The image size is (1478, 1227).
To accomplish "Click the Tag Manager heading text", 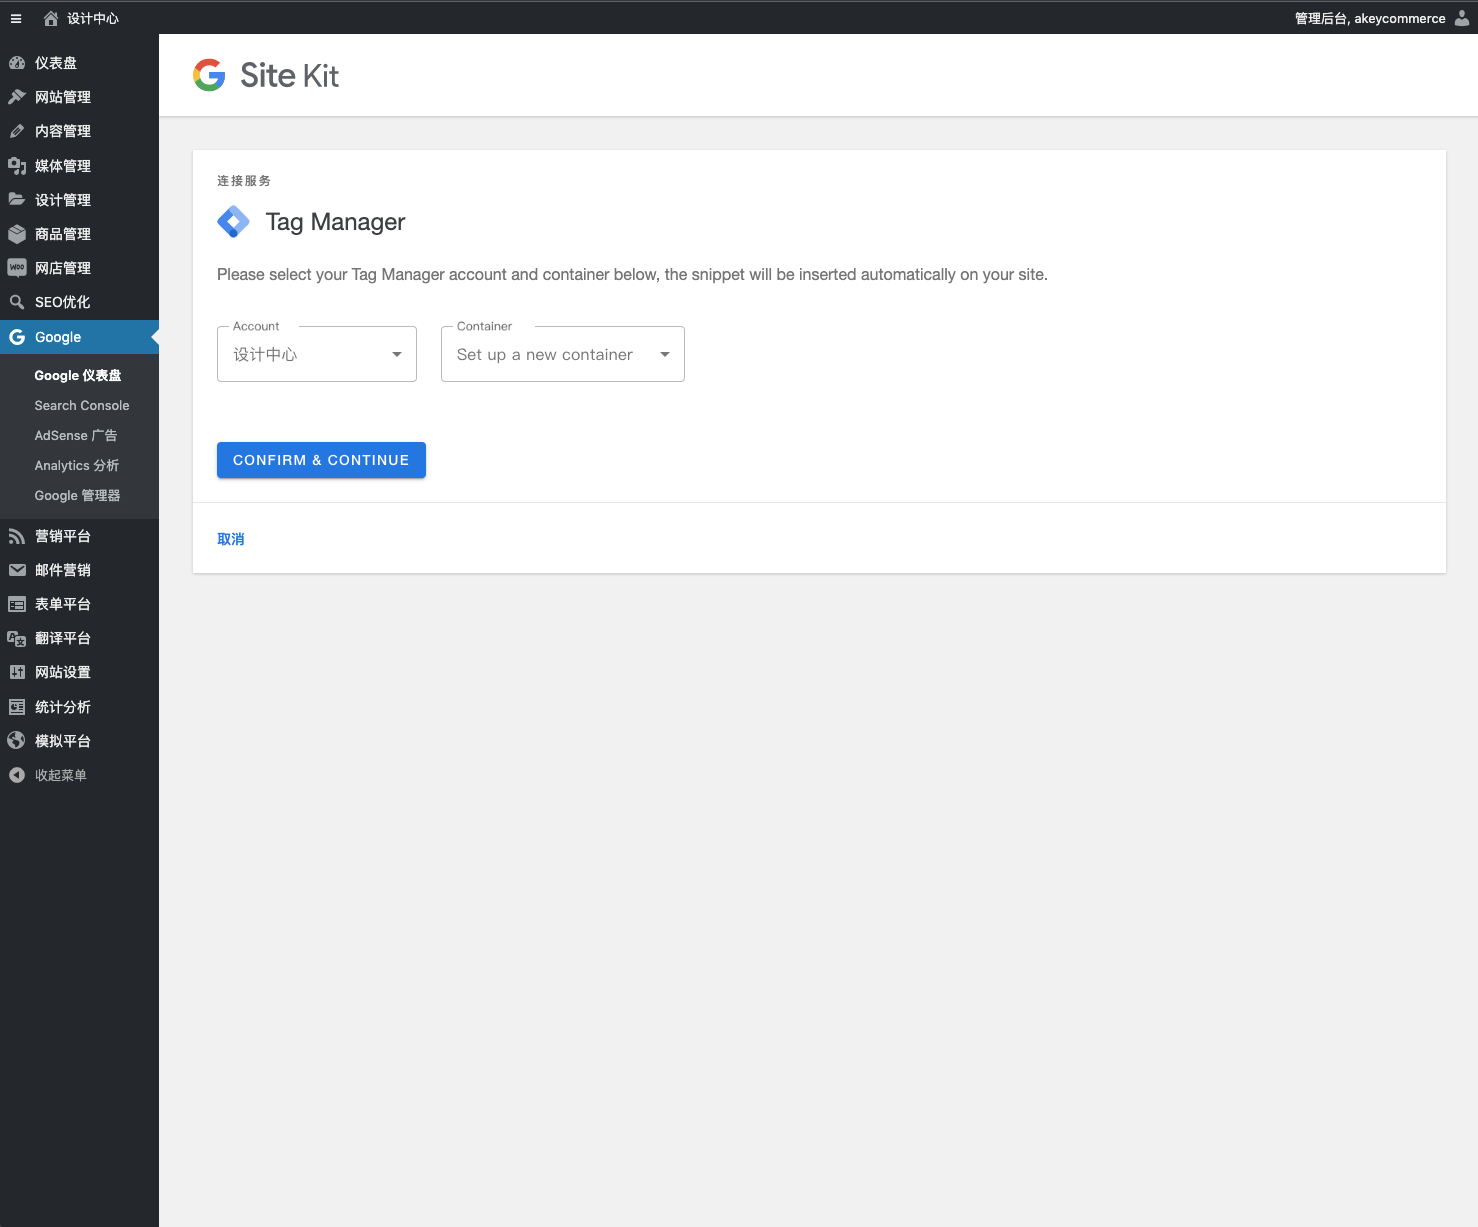I will click(335, 222).
